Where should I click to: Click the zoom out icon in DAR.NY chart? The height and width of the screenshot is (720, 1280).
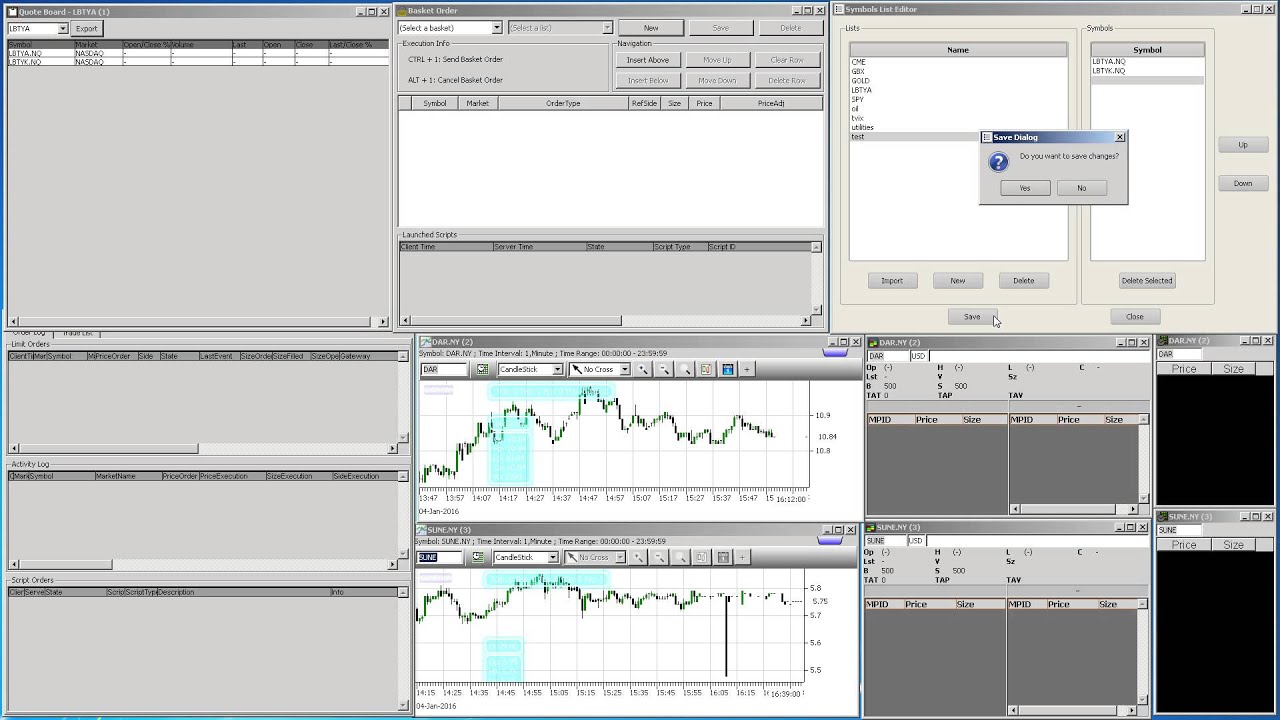tap(664, 369)
